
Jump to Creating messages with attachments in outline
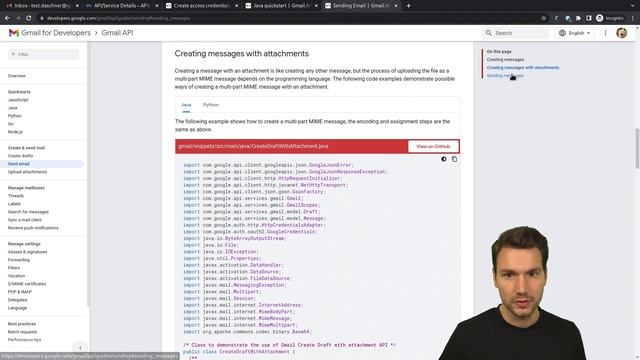(x=523, y=67)
